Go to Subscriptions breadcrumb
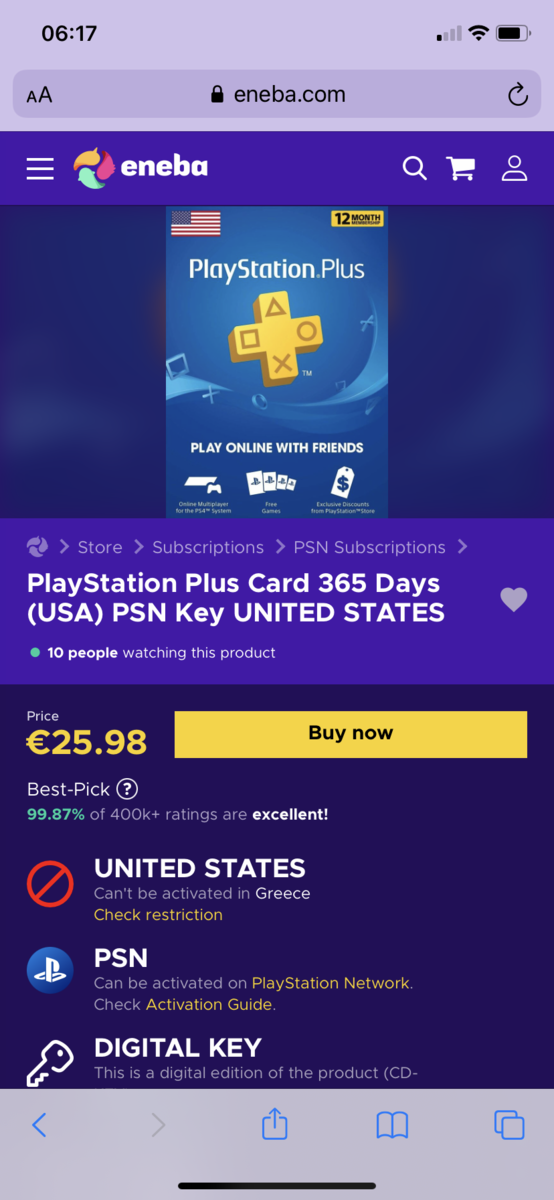The image size is (554, 1200). [208, 547]
